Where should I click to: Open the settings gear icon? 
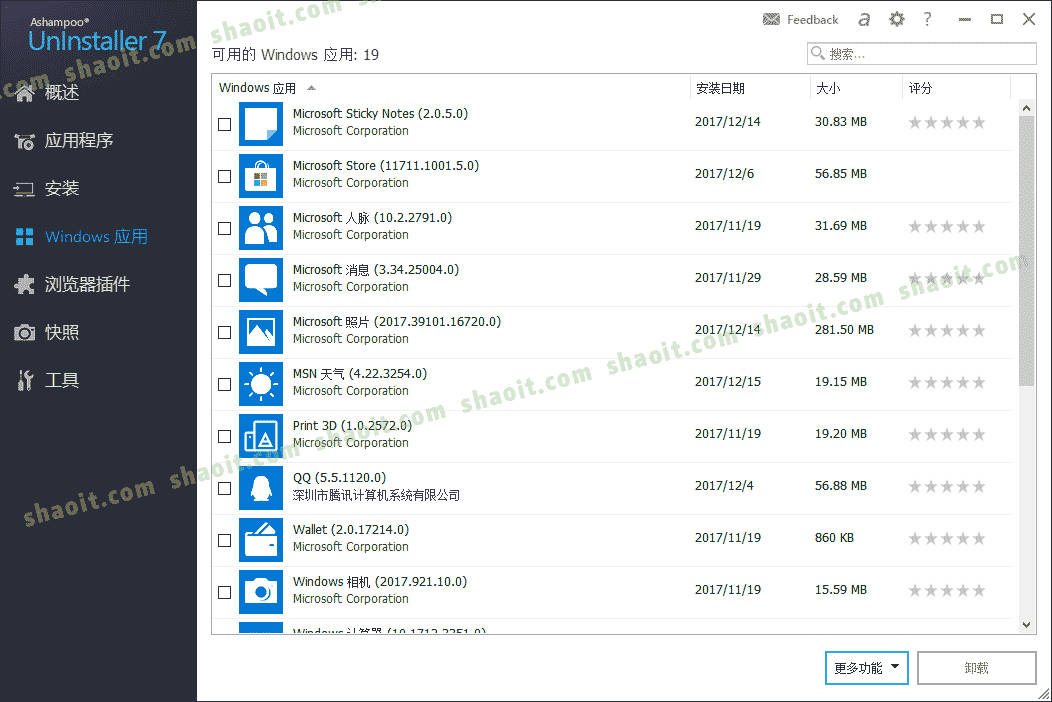click(896, 19)
